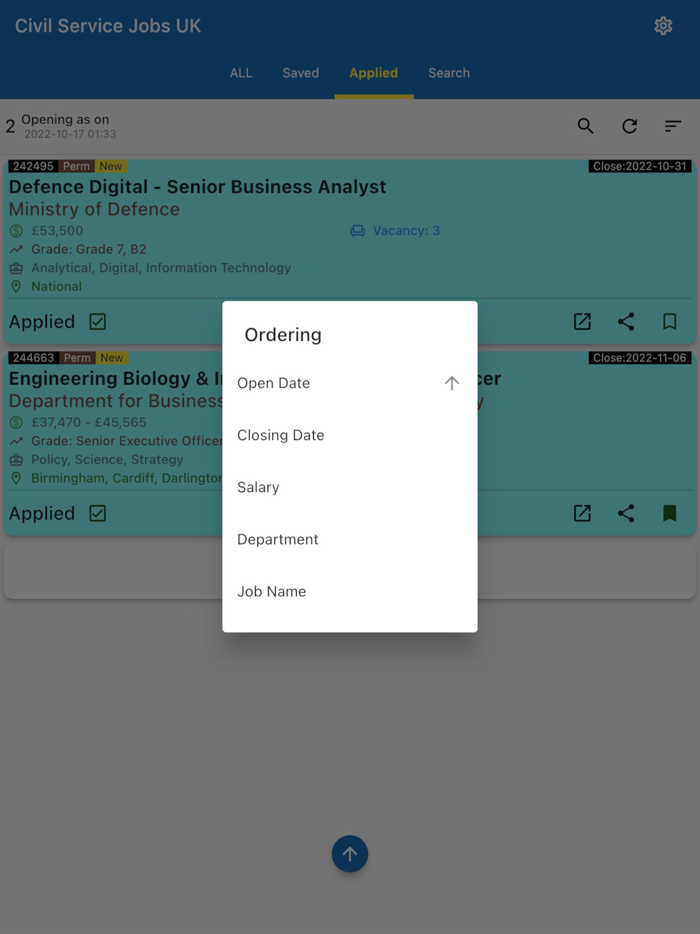Click Close:2022-11-06 date badge
700x934 pixels.
(x=640, y=358)
